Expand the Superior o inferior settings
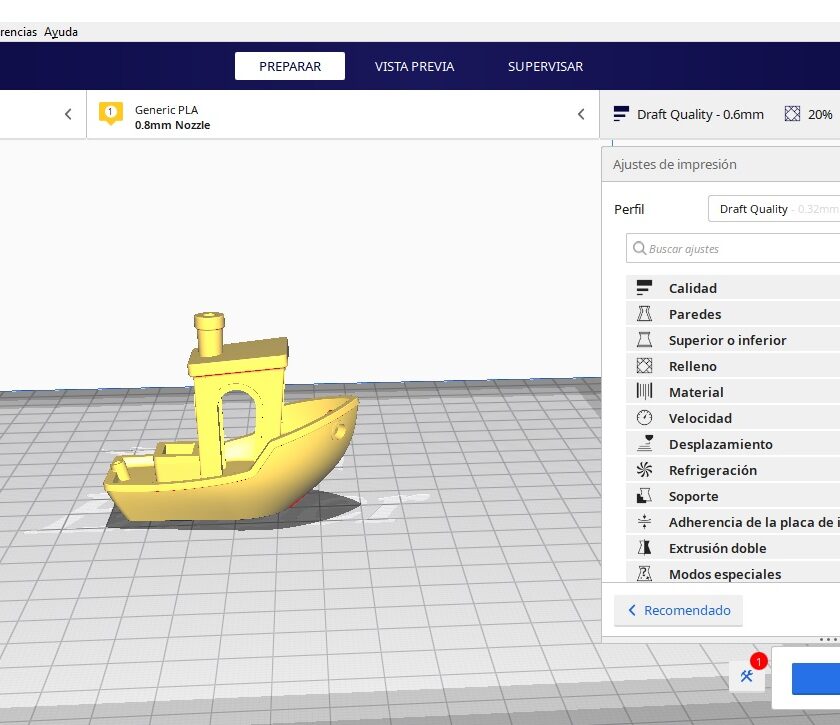Image resolution: width=840 pixels, height=725 pixels. 733,340
